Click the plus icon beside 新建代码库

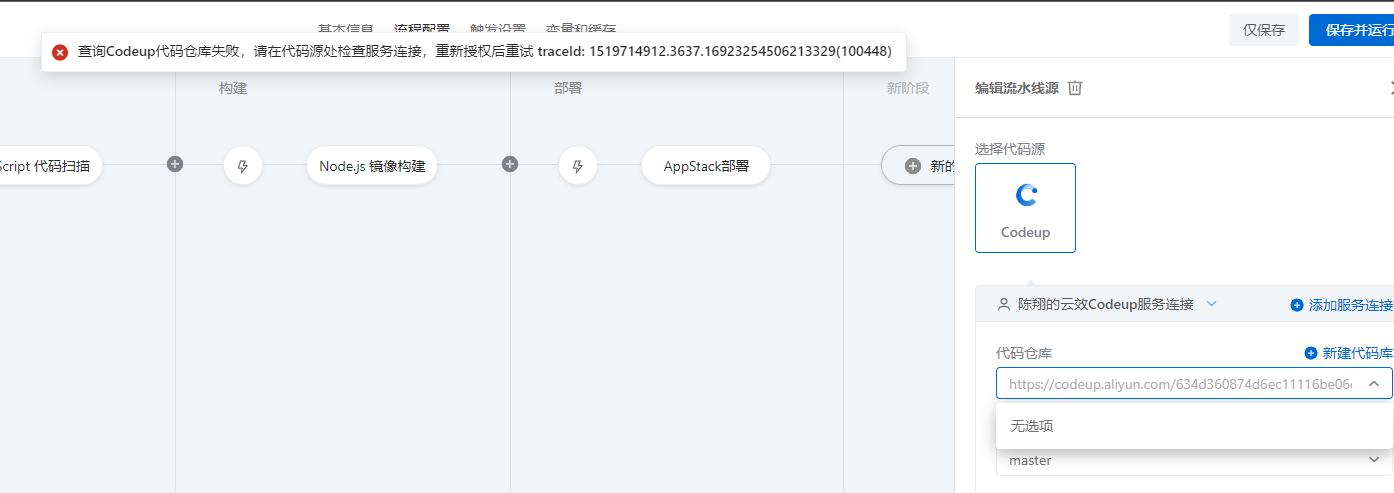click(1311, 353)
